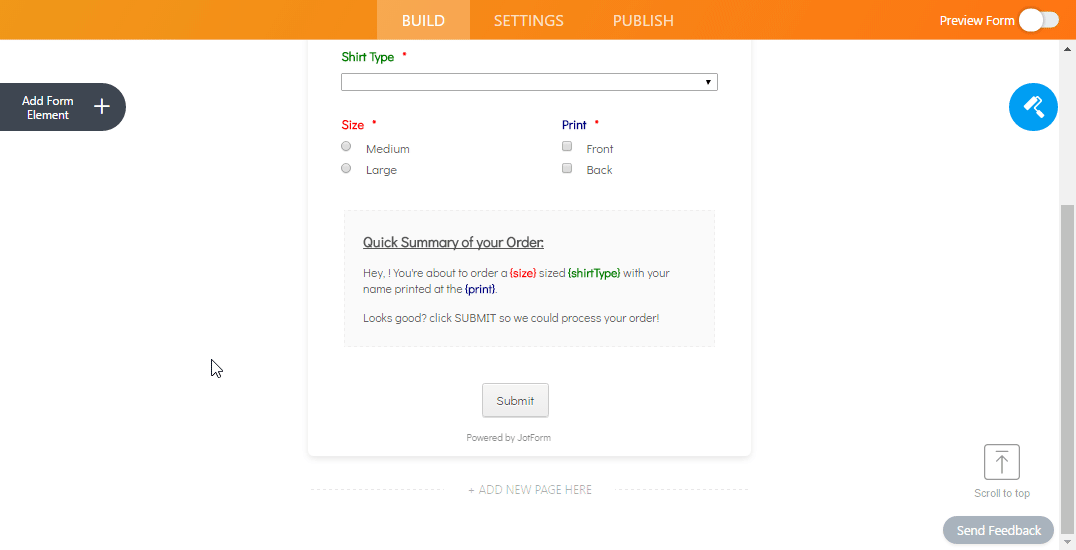Go to the PUBLISH tab

click(x=643, y=20)
